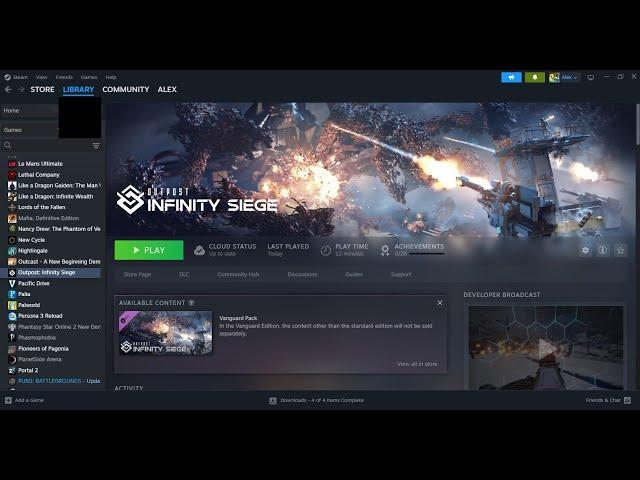Close the Available Content panel
Image resolution: width=640 pixels, height=480 pixels.
coord(440,303)
